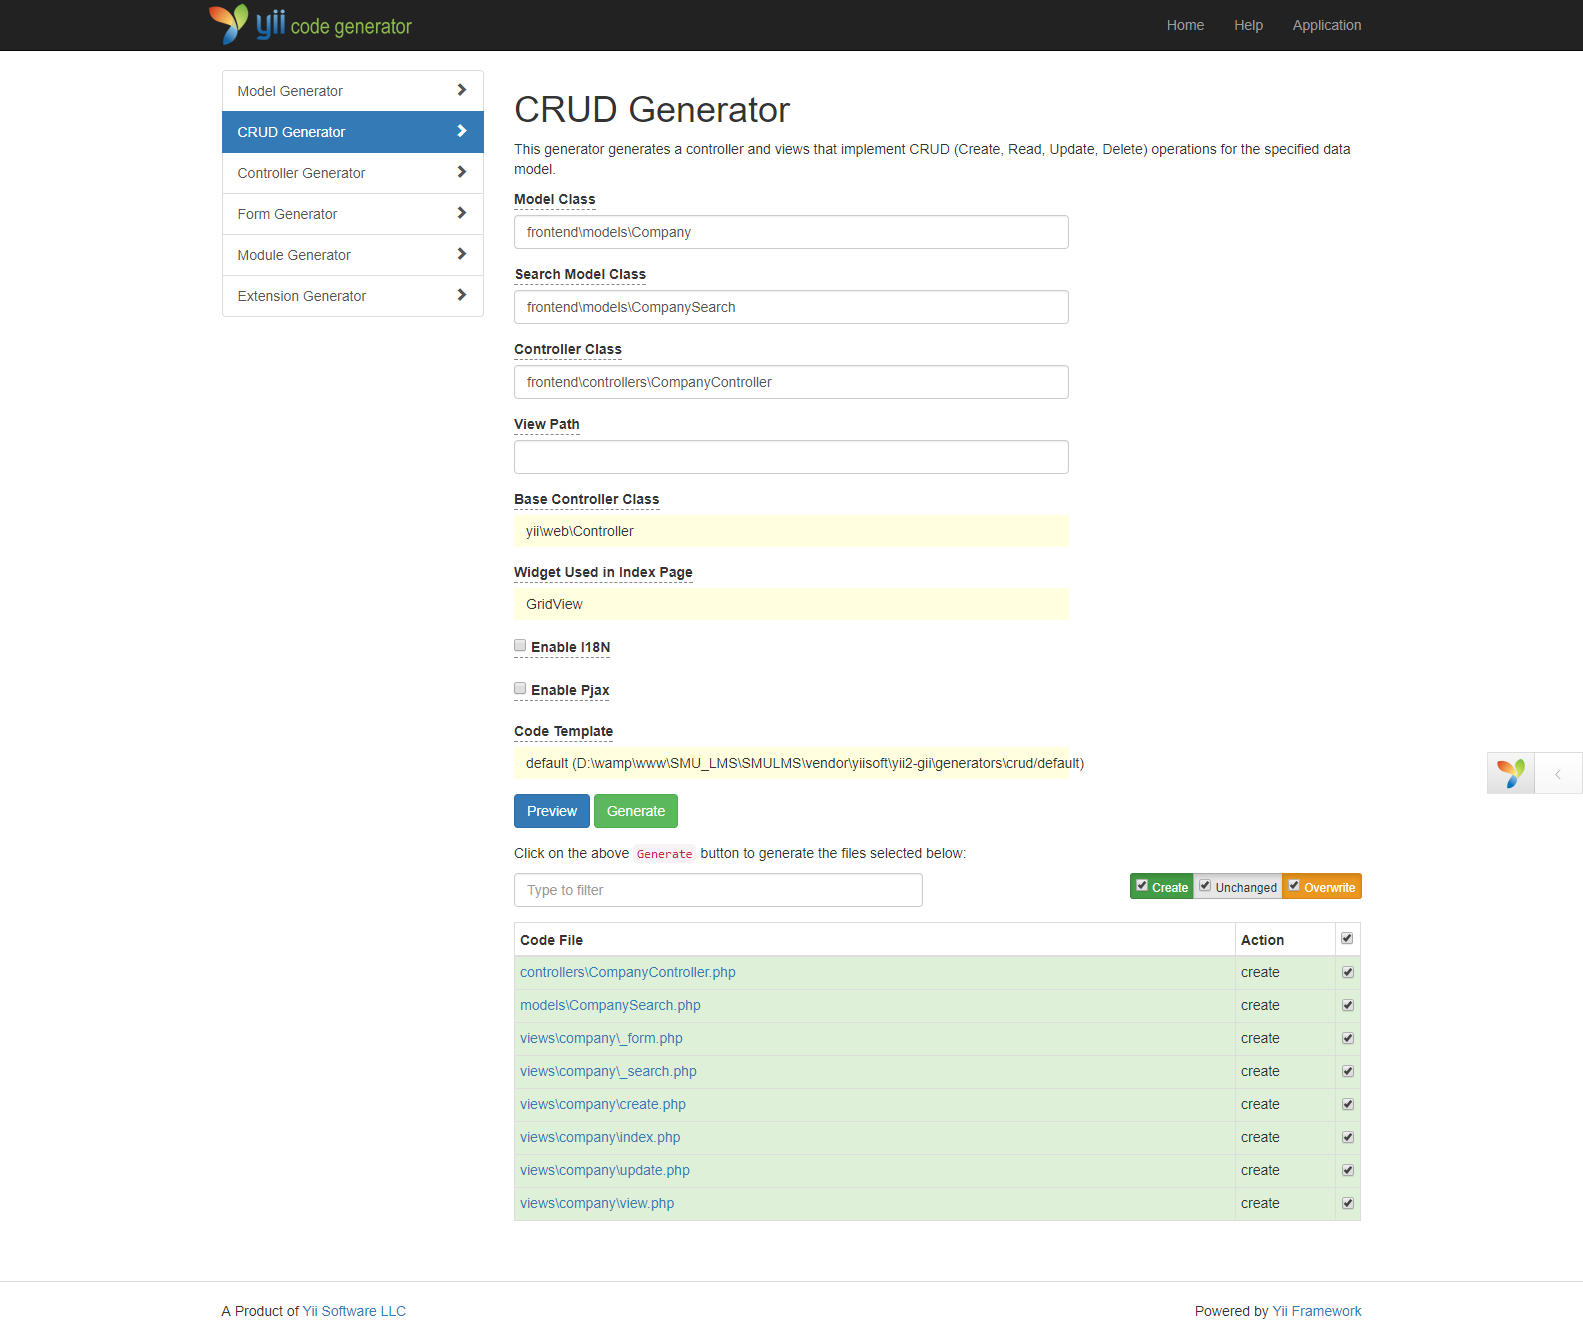Focus the Model Class input field
Screen dimensions: 1583x1341
pos(791,232)
